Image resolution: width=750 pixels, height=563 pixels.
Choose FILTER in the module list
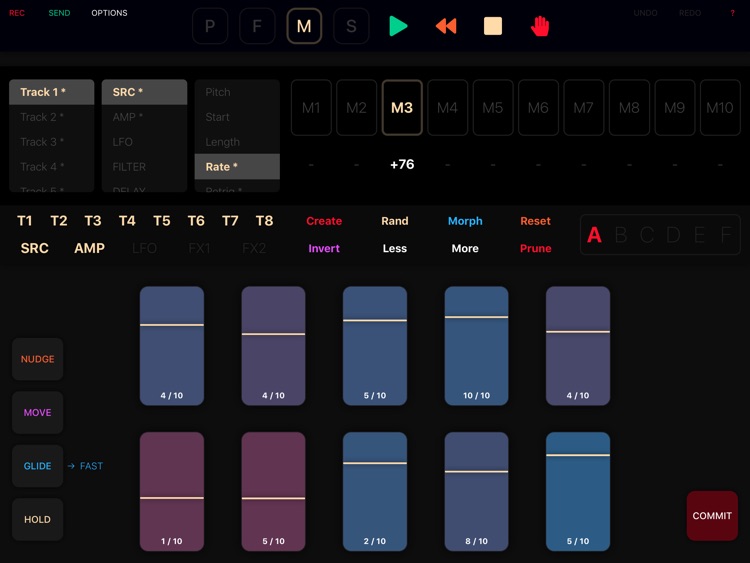[x=144, y=166]
